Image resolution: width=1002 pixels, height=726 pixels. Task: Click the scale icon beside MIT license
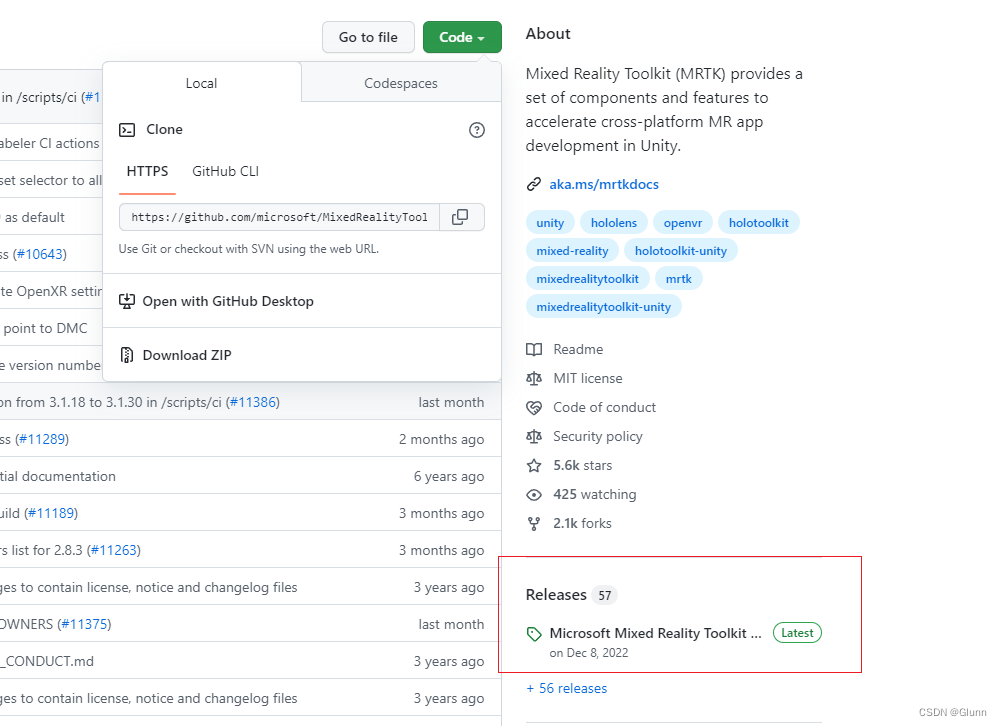point(534,378)
